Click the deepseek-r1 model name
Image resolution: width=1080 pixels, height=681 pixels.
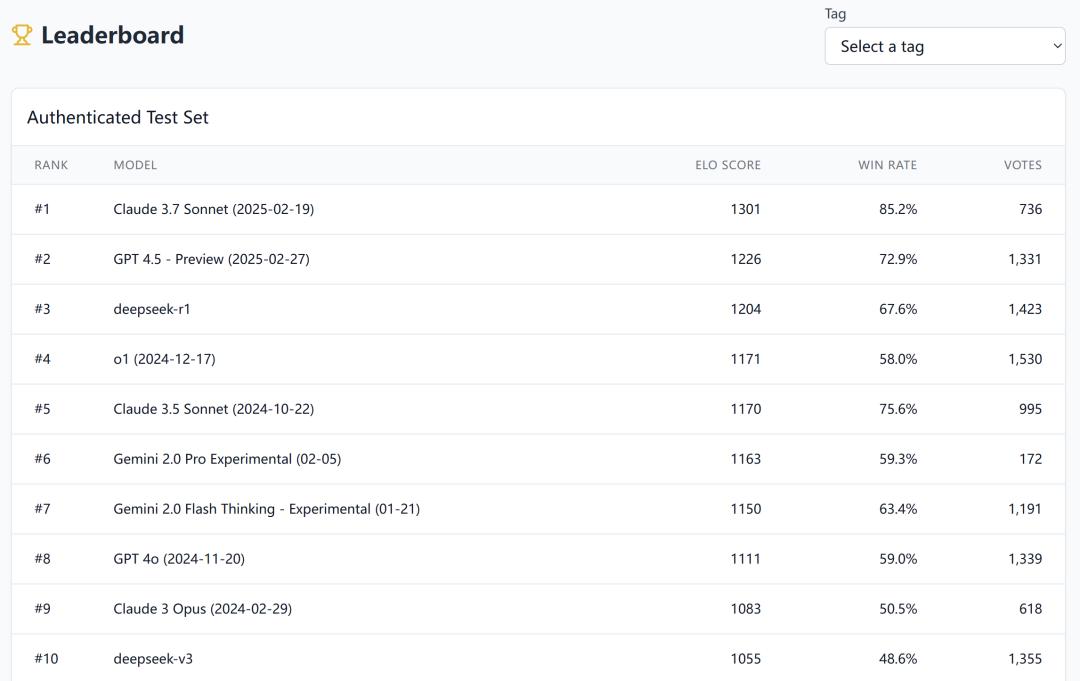pyautogui.click(x=152, y=309)
